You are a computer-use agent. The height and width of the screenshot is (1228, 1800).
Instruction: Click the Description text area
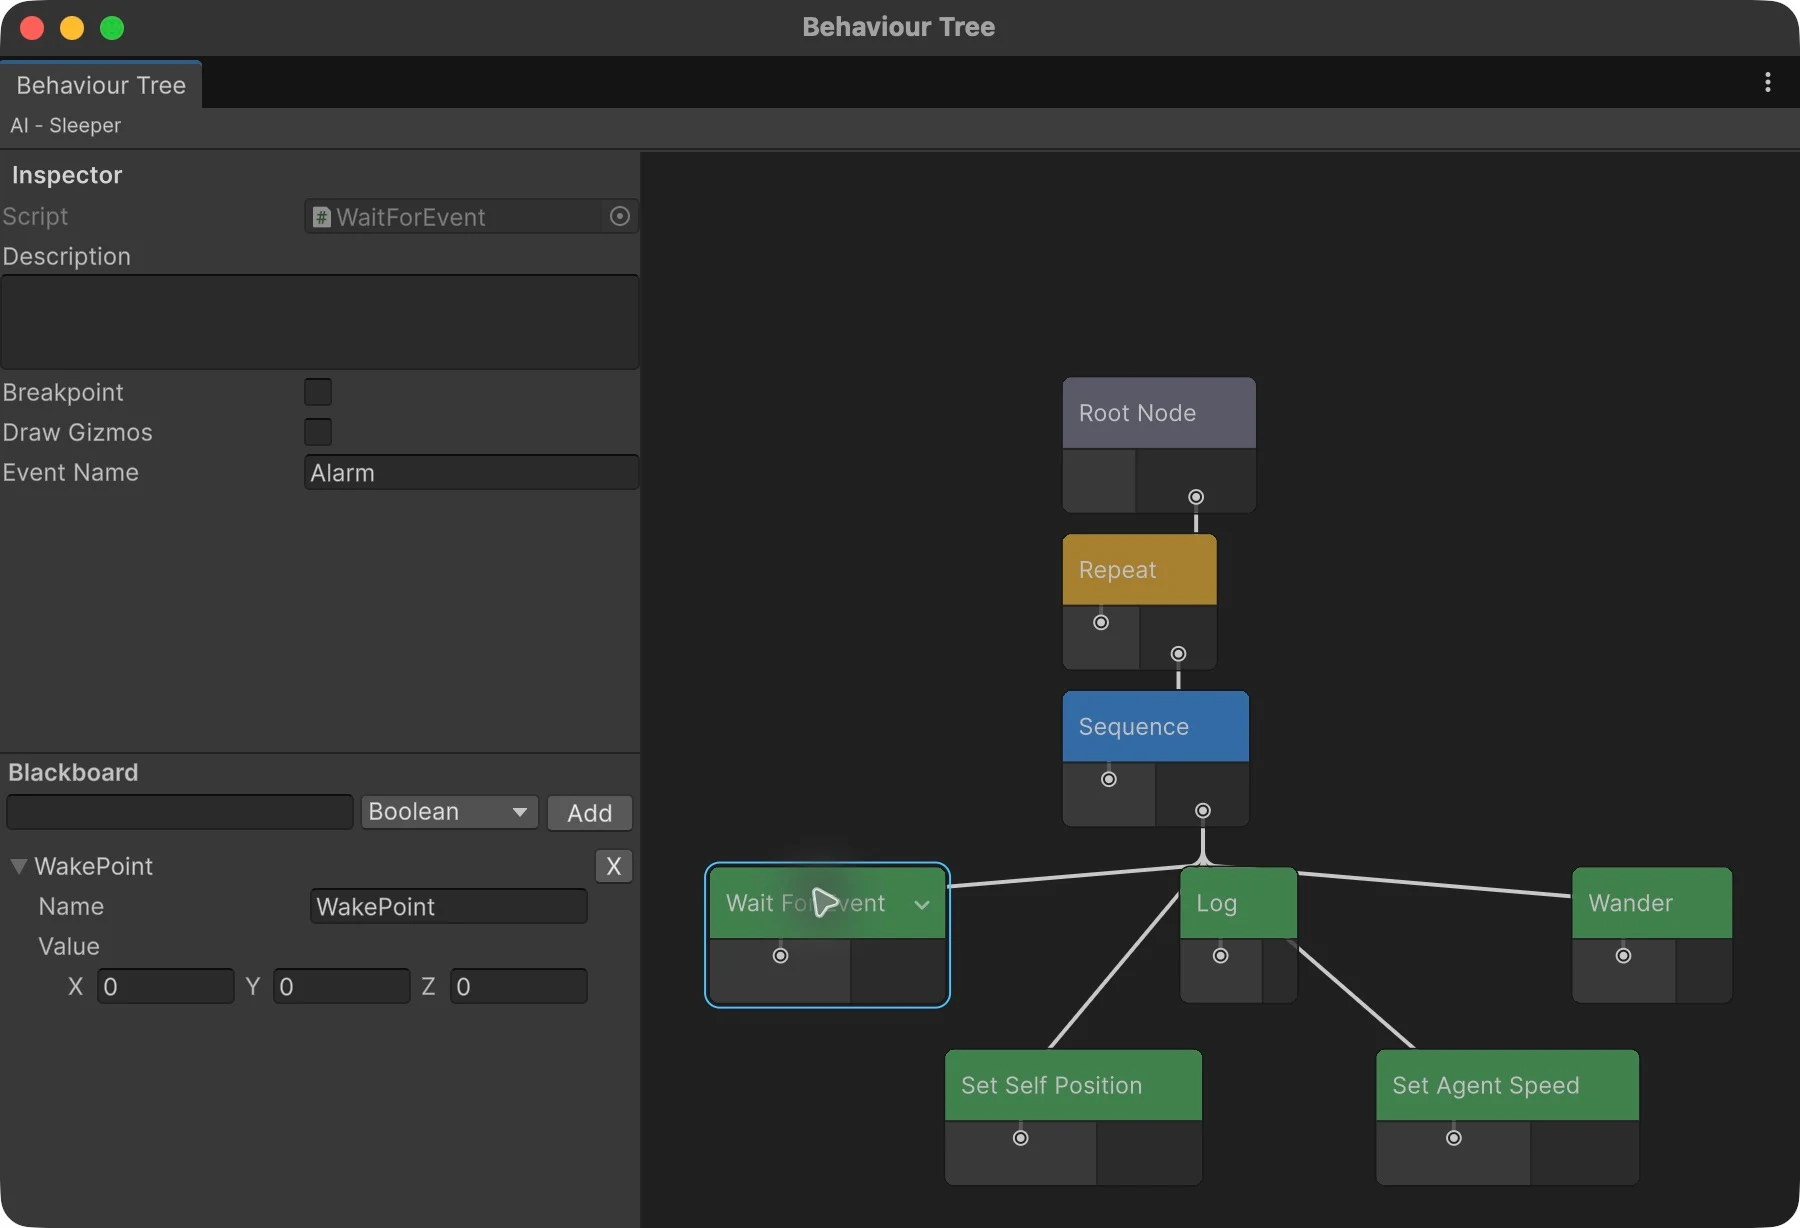click(320, 322)
